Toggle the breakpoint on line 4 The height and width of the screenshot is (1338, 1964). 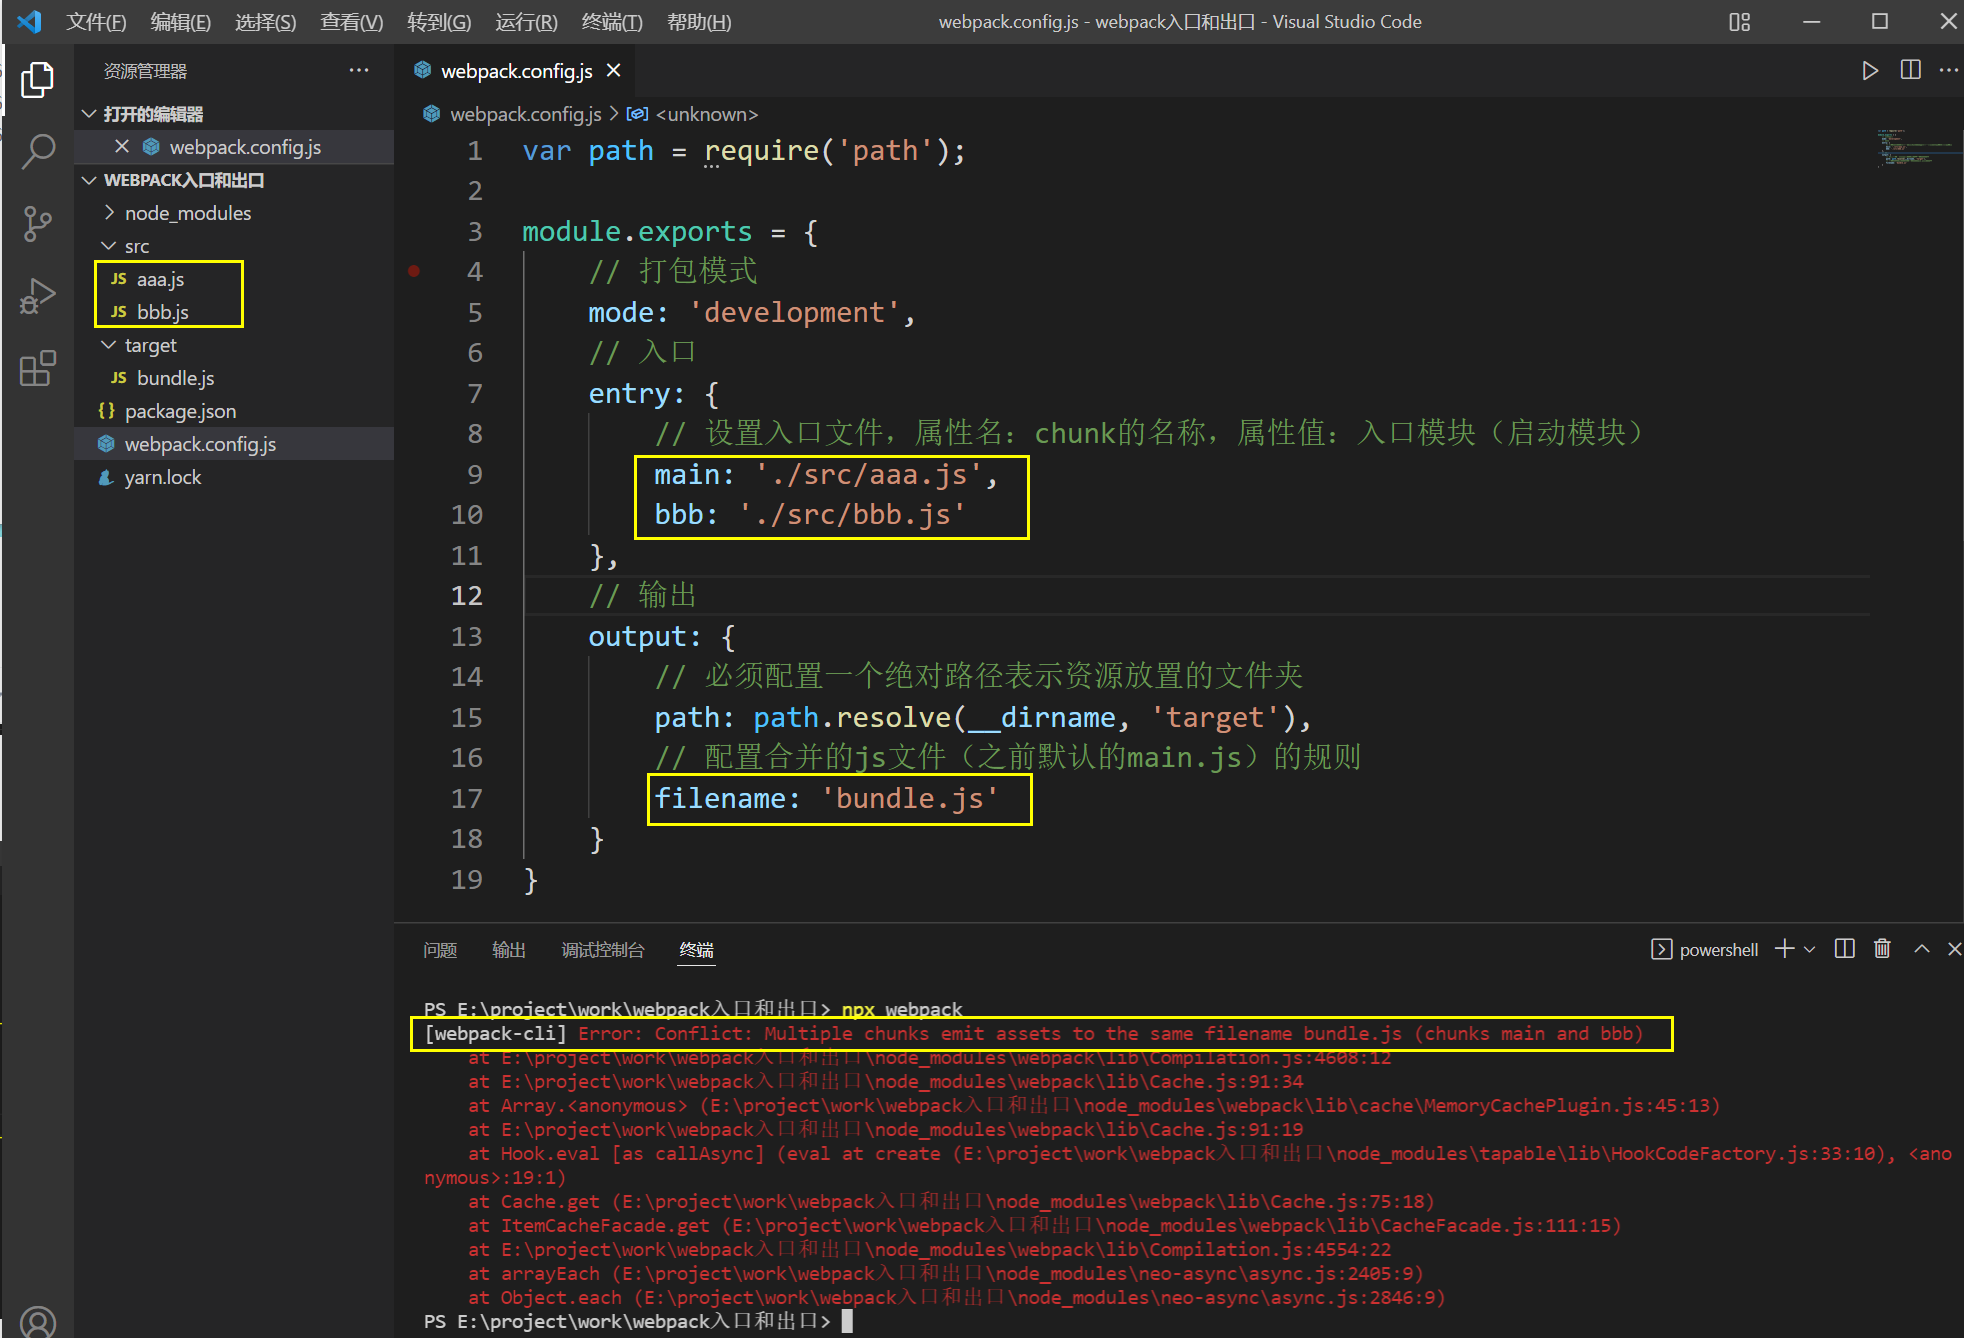(414, 271)
